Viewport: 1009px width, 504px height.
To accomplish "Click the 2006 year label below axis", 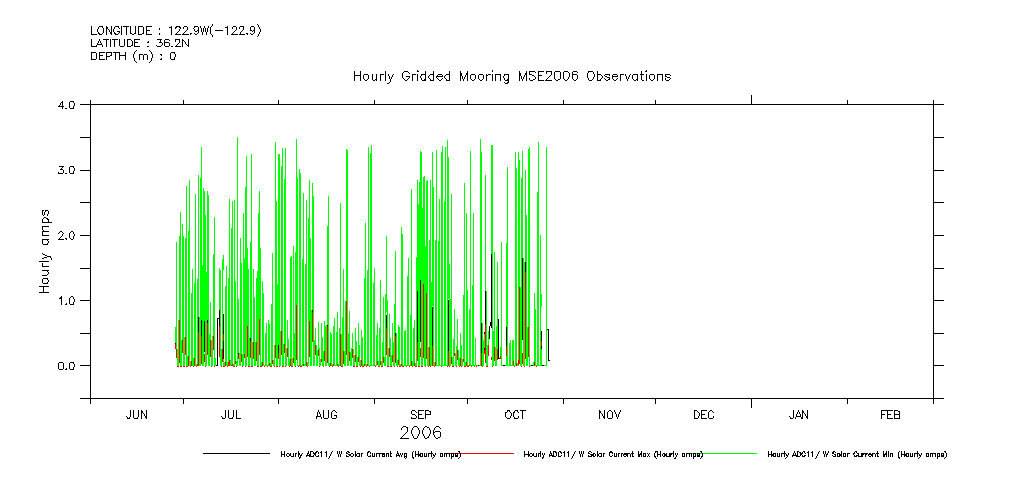I will pyautogui.click(x=420, y=433).
